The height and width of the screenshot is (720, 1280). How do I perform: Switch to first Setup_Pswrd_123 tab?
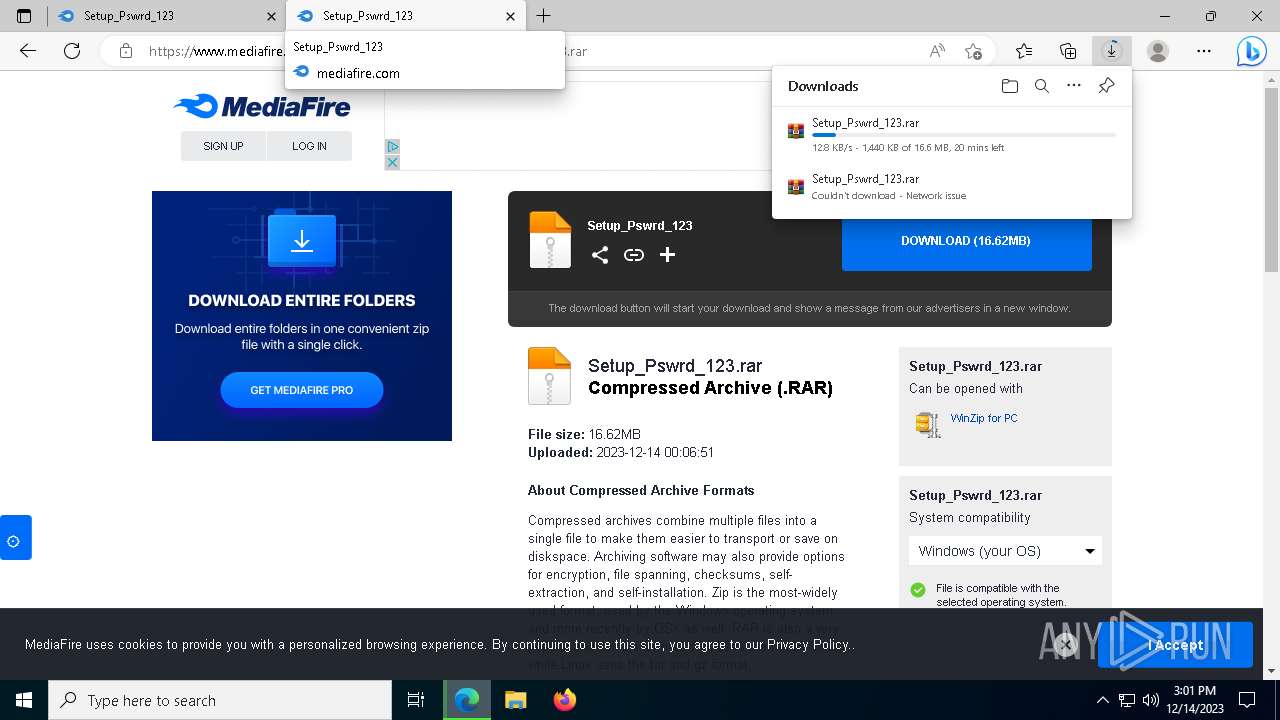click(166, 16)
